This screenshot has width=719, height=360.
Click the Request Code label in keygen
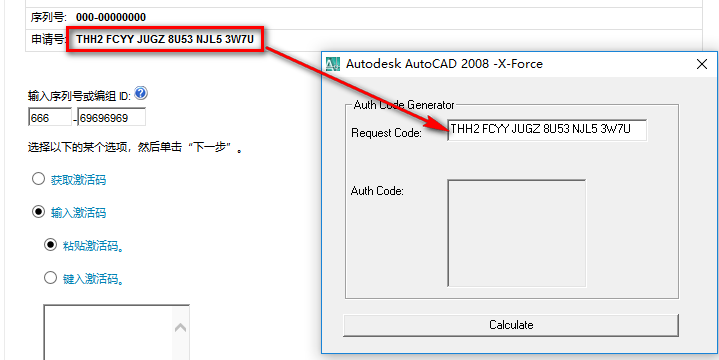point(386,133)
